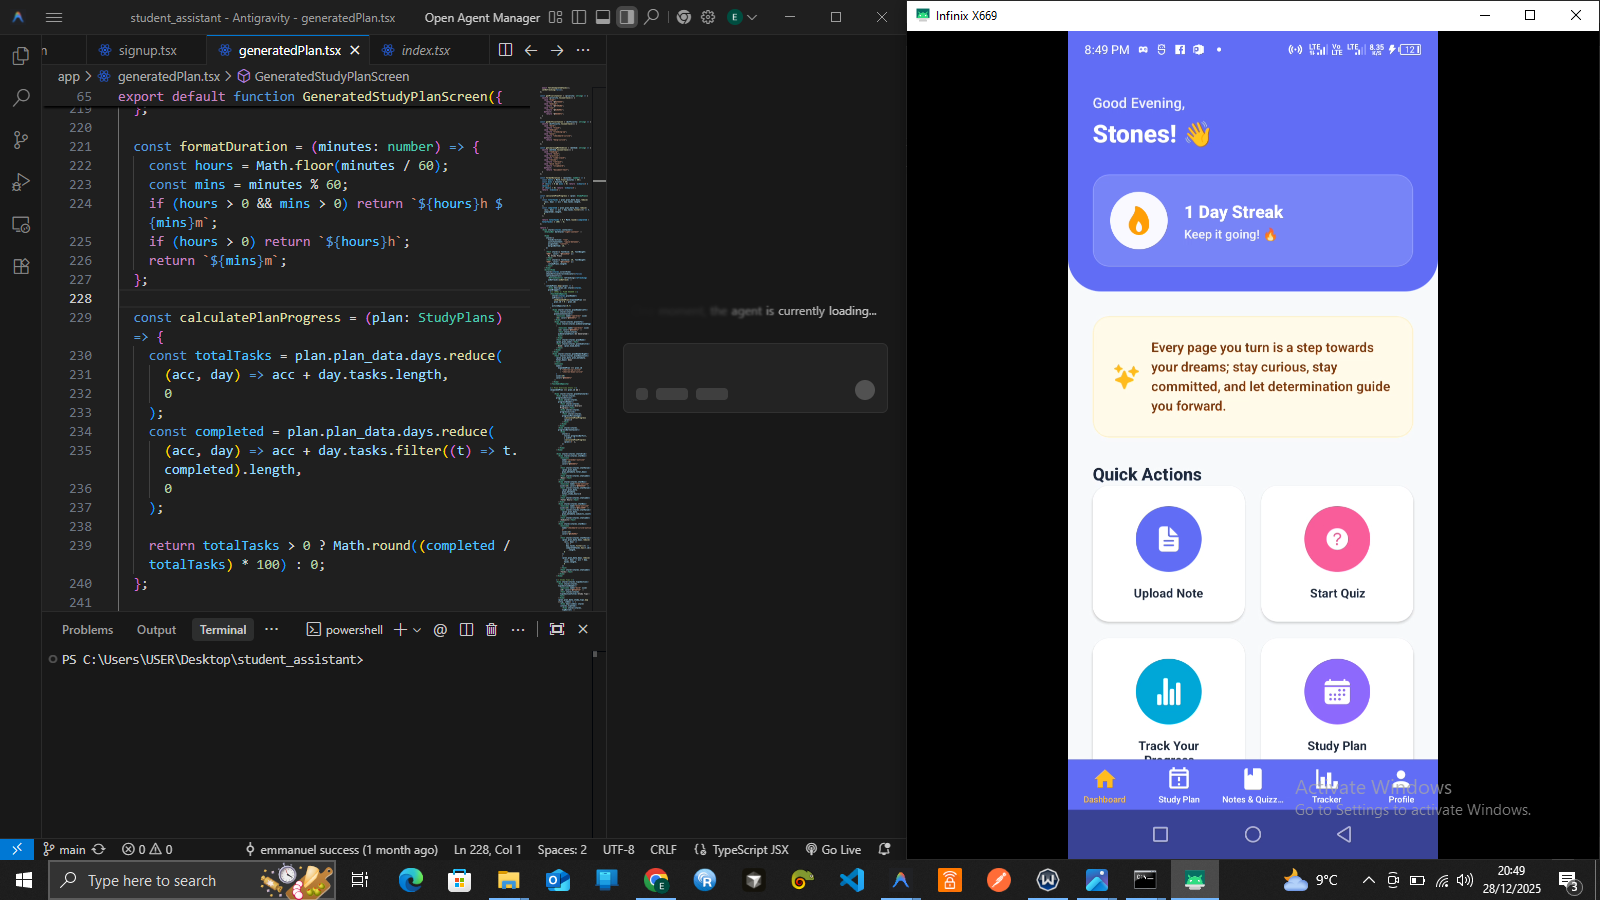The image size is (1600, 900).
Task: Click the code minimap scroll slider
Action: (x=599, y=181)
